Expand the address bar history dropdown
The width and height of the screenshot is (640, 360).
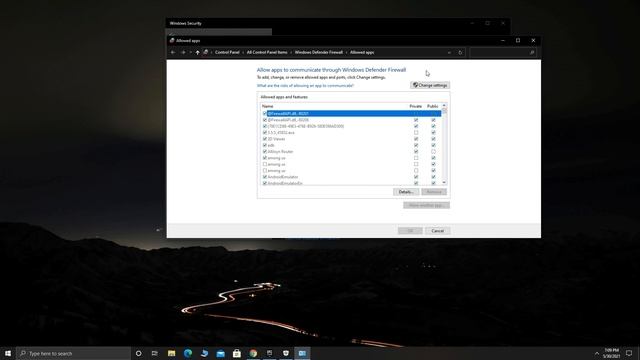point(449,53)
